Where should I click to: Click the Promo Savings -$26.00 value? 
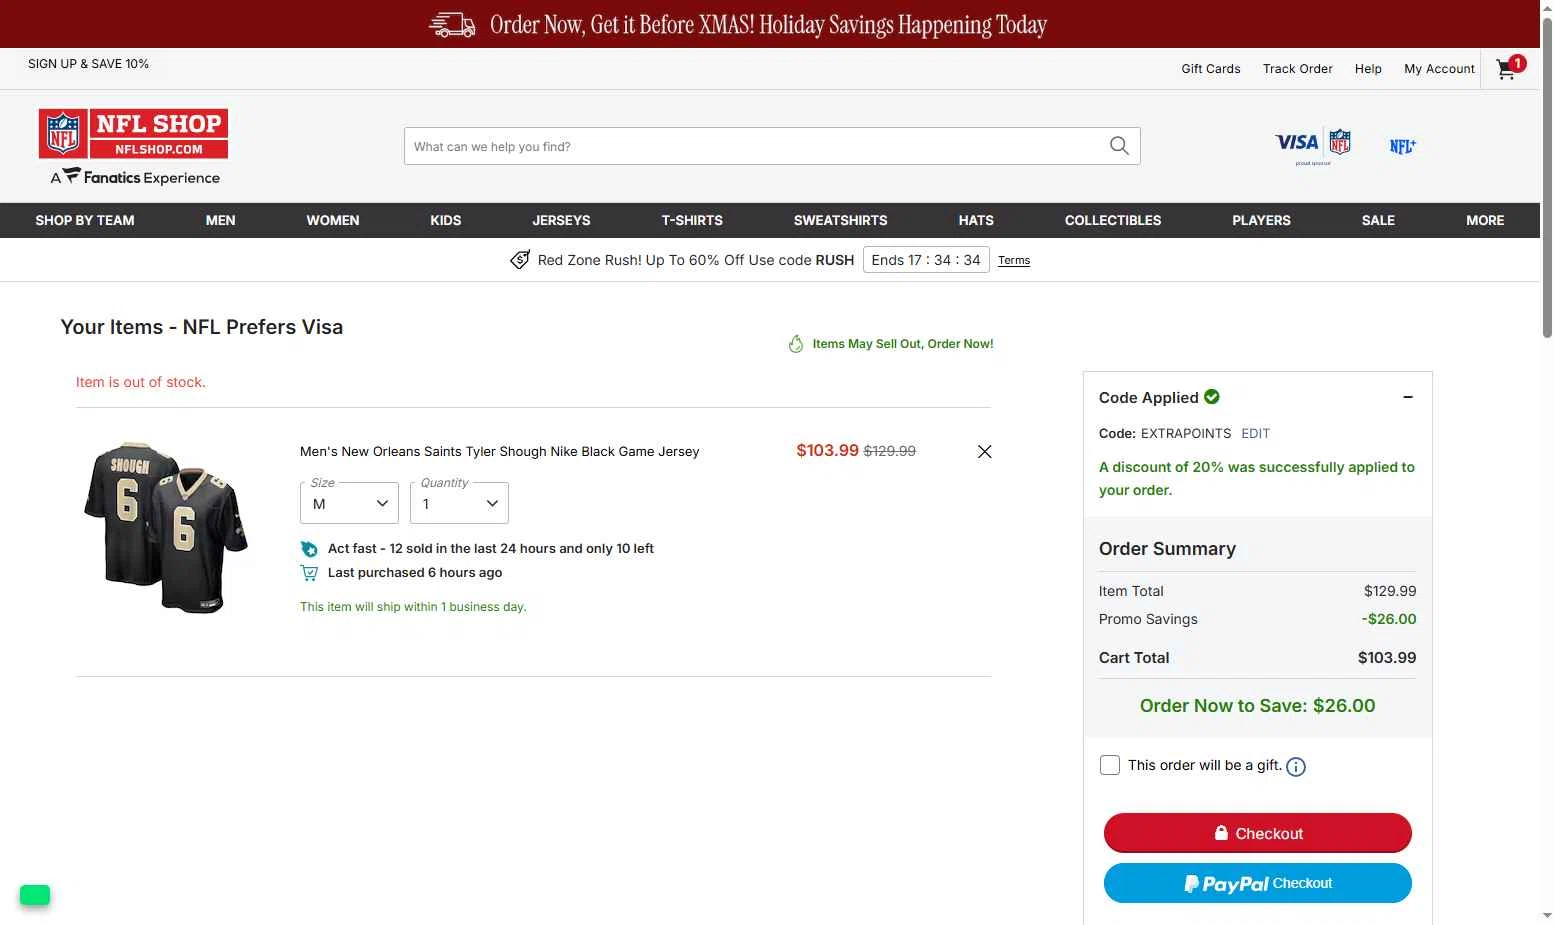coord(1389,619)
